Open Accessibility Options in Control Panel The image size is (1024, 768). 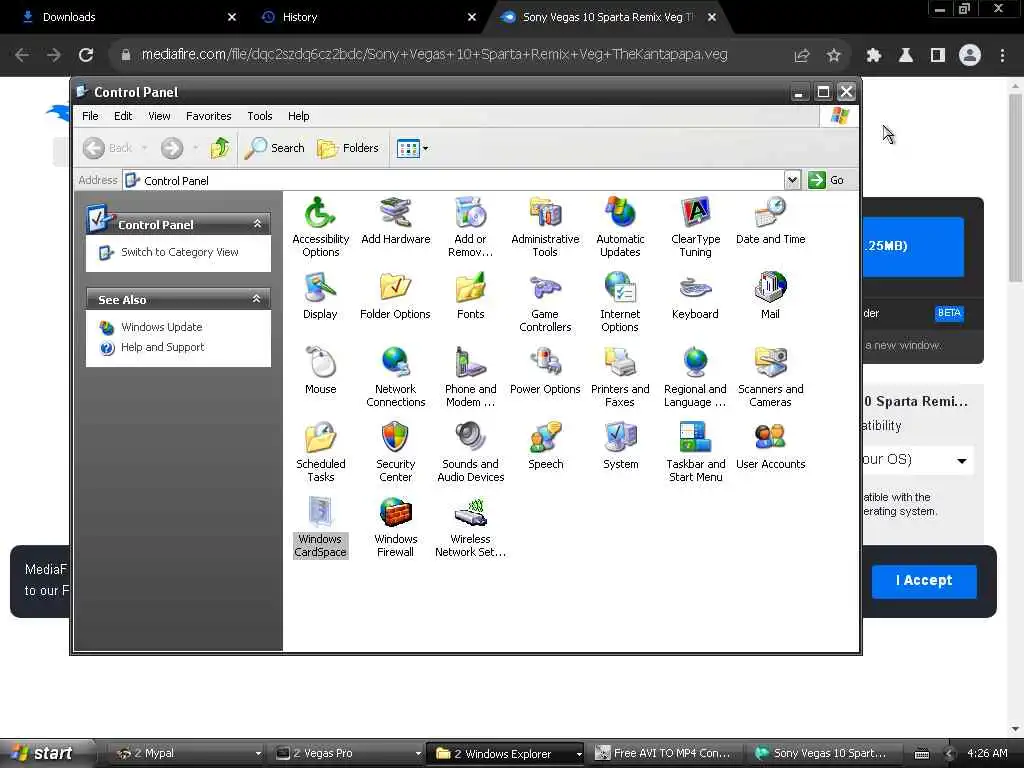coord(320,227)
